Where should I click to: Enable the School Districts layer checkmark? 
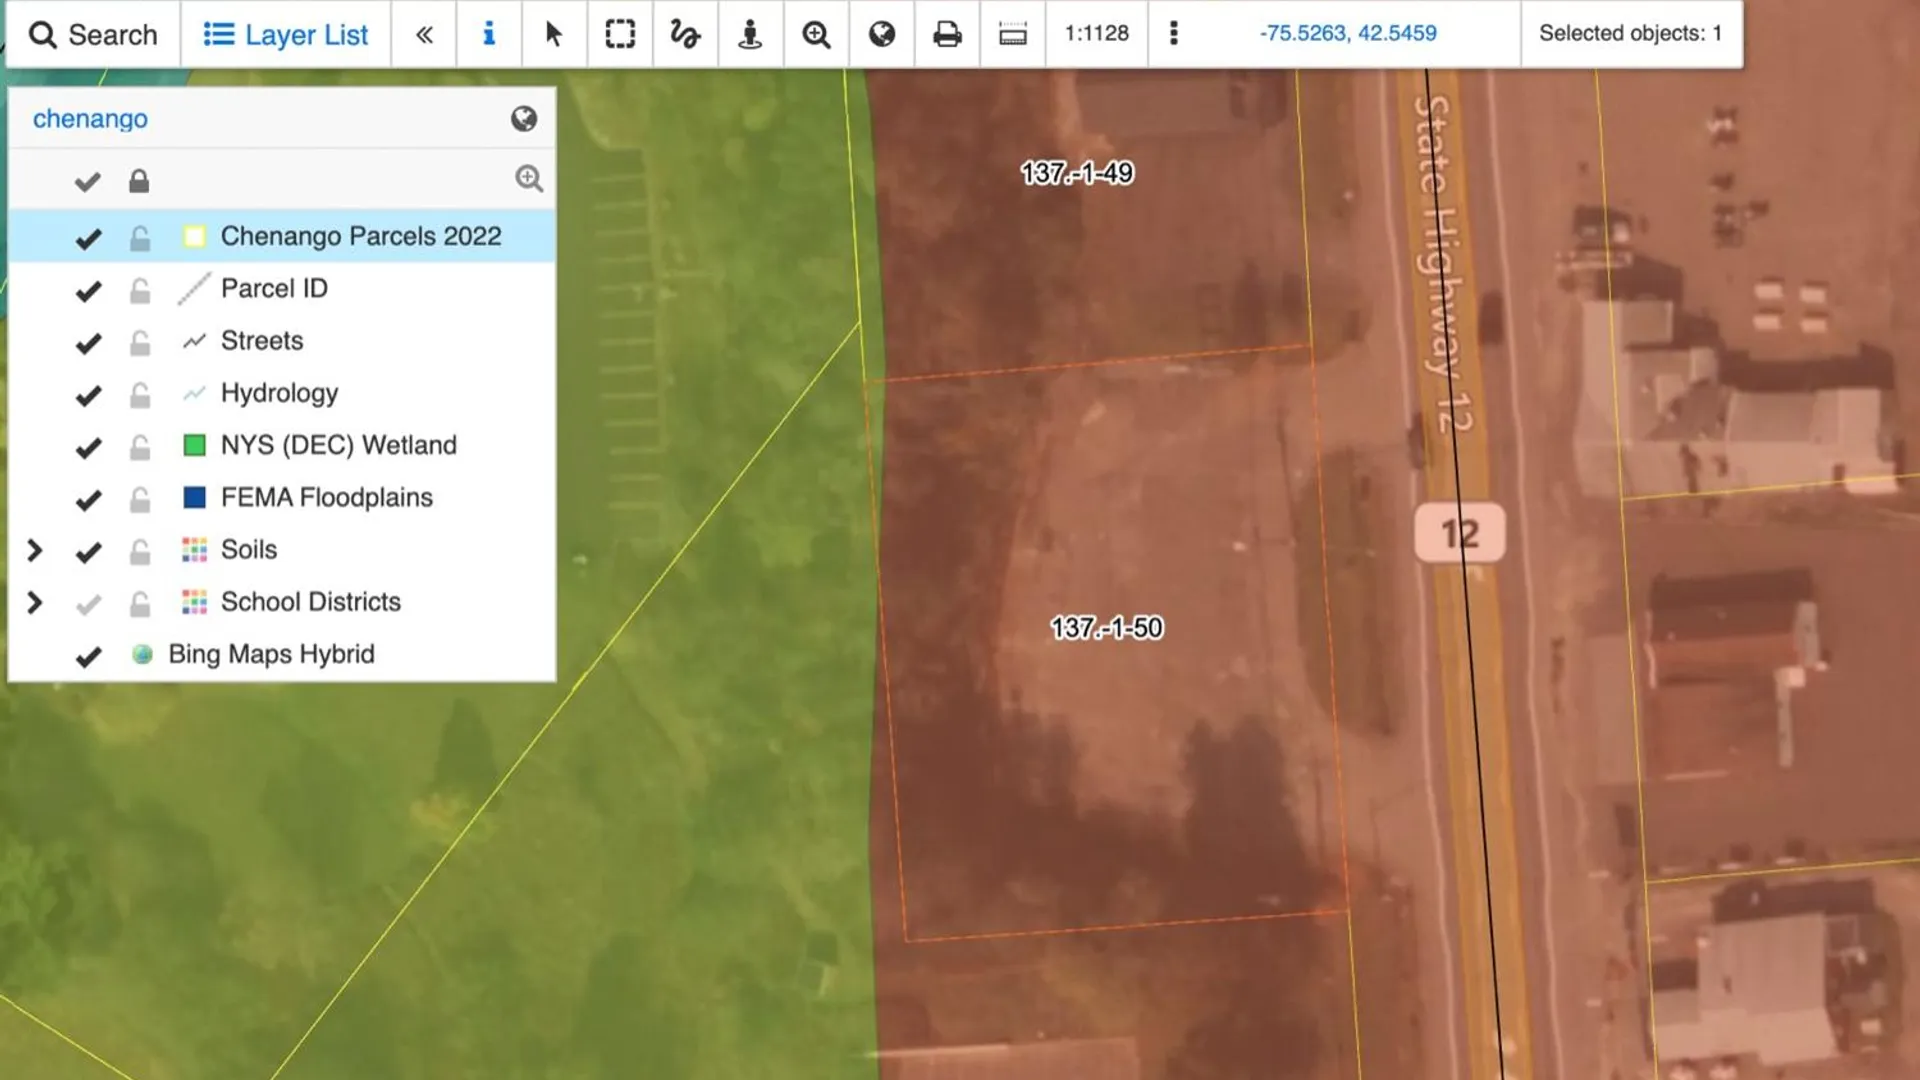(x=88, y=603)
